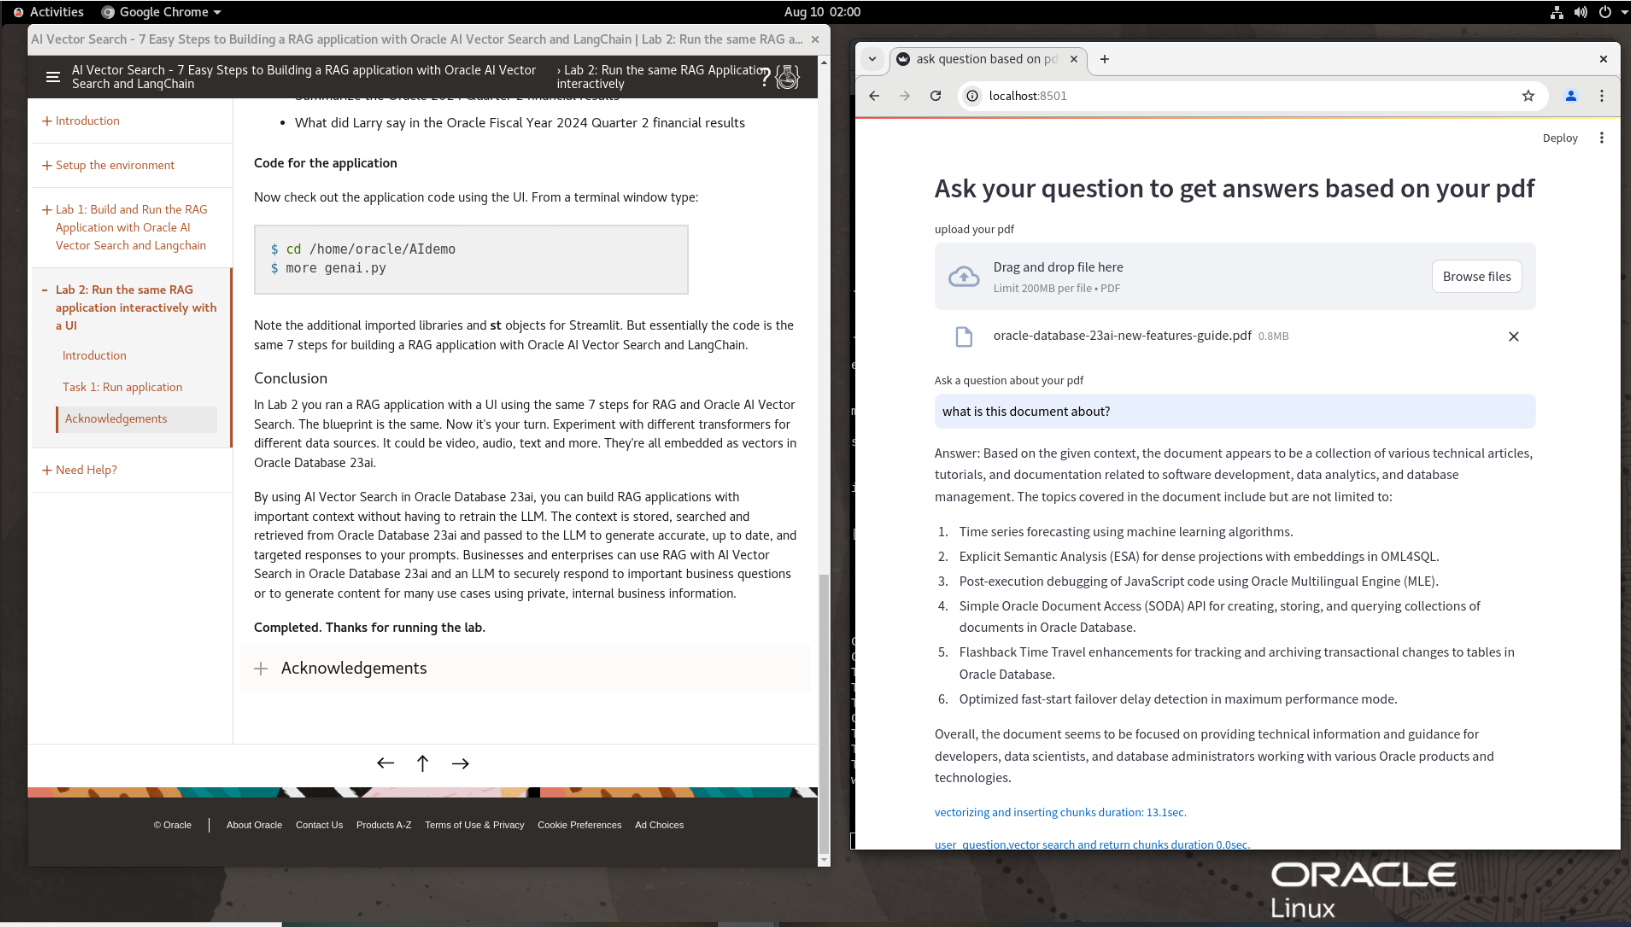1631x927 pixels.
Task: Open Chrome three-dot menu
Action: tap(1602, 96)
